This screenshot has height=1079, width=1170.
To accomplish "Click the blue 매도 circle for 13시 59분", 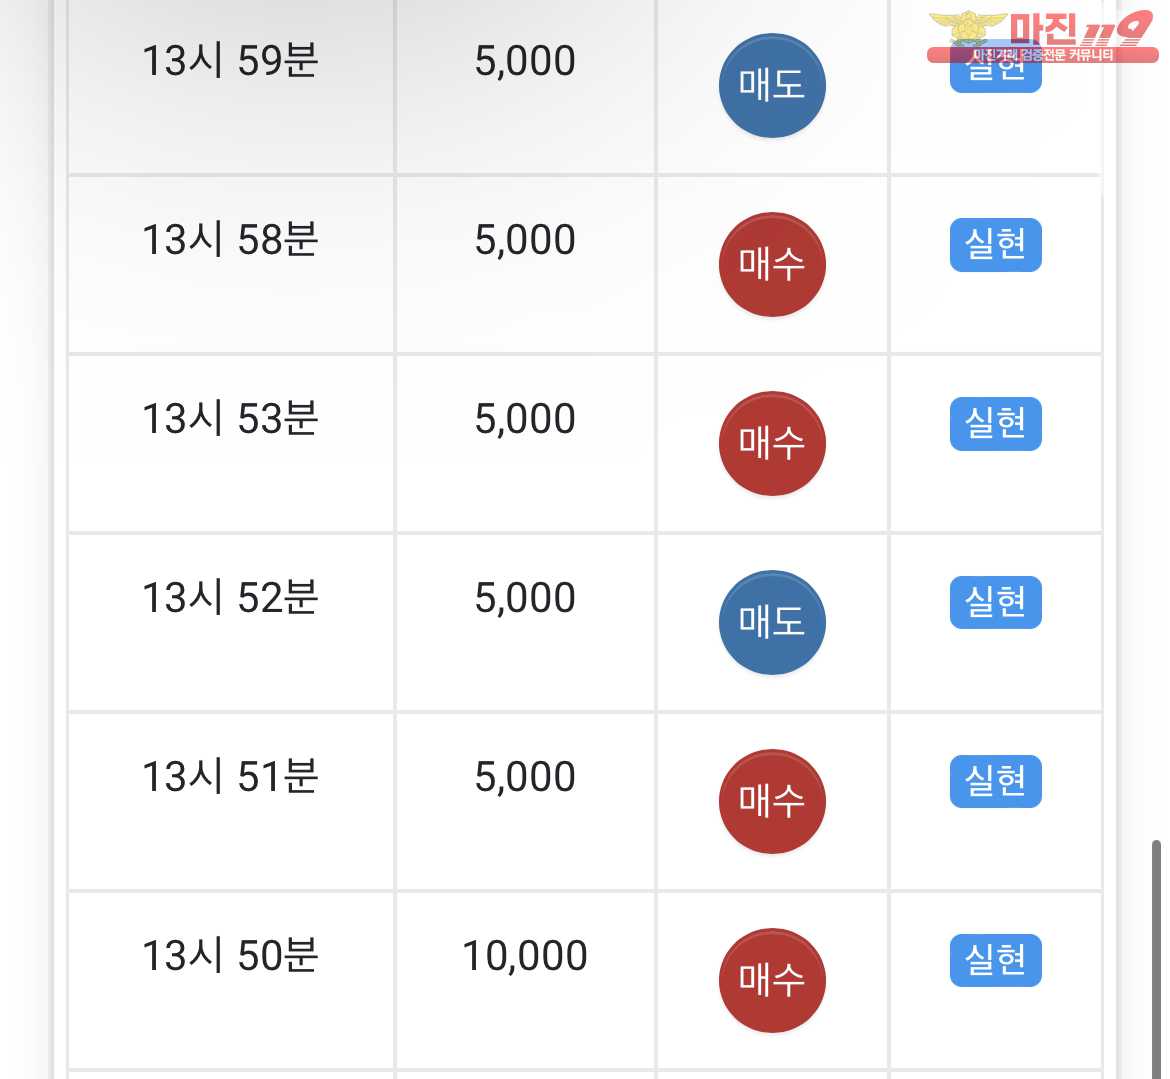I will pos(772,85).
